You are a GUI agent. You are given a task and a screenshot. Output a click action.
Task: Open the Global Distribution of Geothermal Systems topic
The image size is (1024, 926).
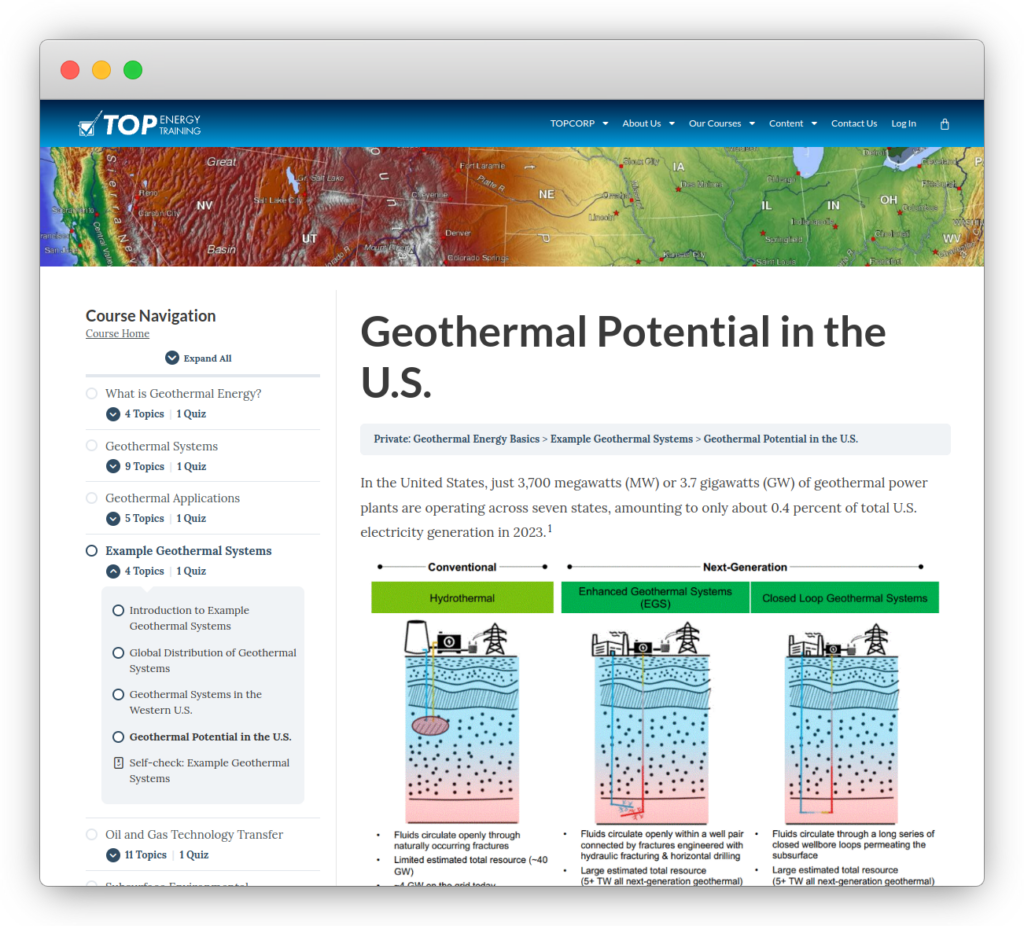click(x=213, y=660)
